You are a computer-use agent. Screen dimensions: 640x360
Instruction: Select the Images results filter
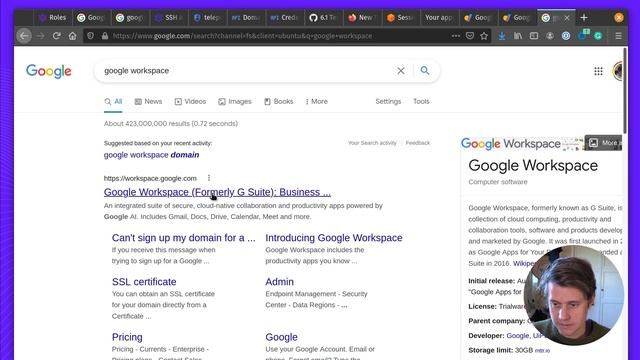click(x=235, y=102)
